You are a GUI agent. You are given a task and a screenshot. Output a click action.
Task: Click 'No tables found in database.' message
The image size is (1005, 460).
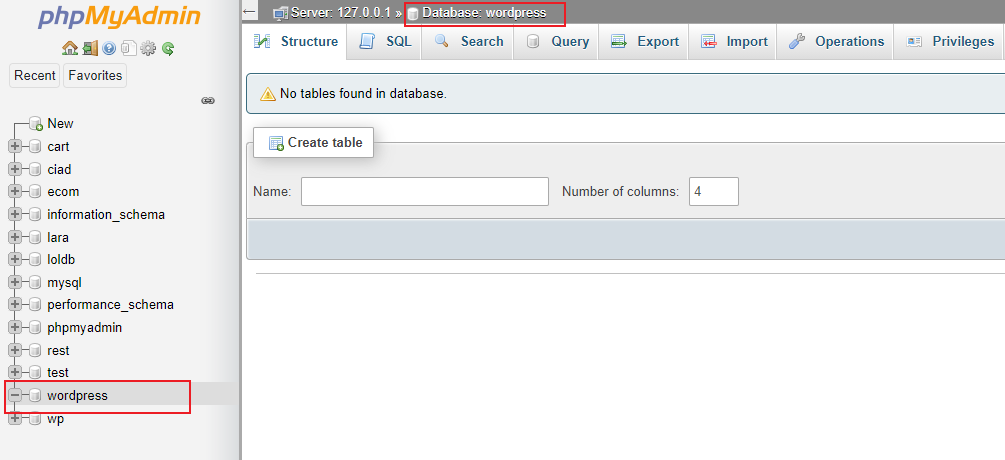363,94
